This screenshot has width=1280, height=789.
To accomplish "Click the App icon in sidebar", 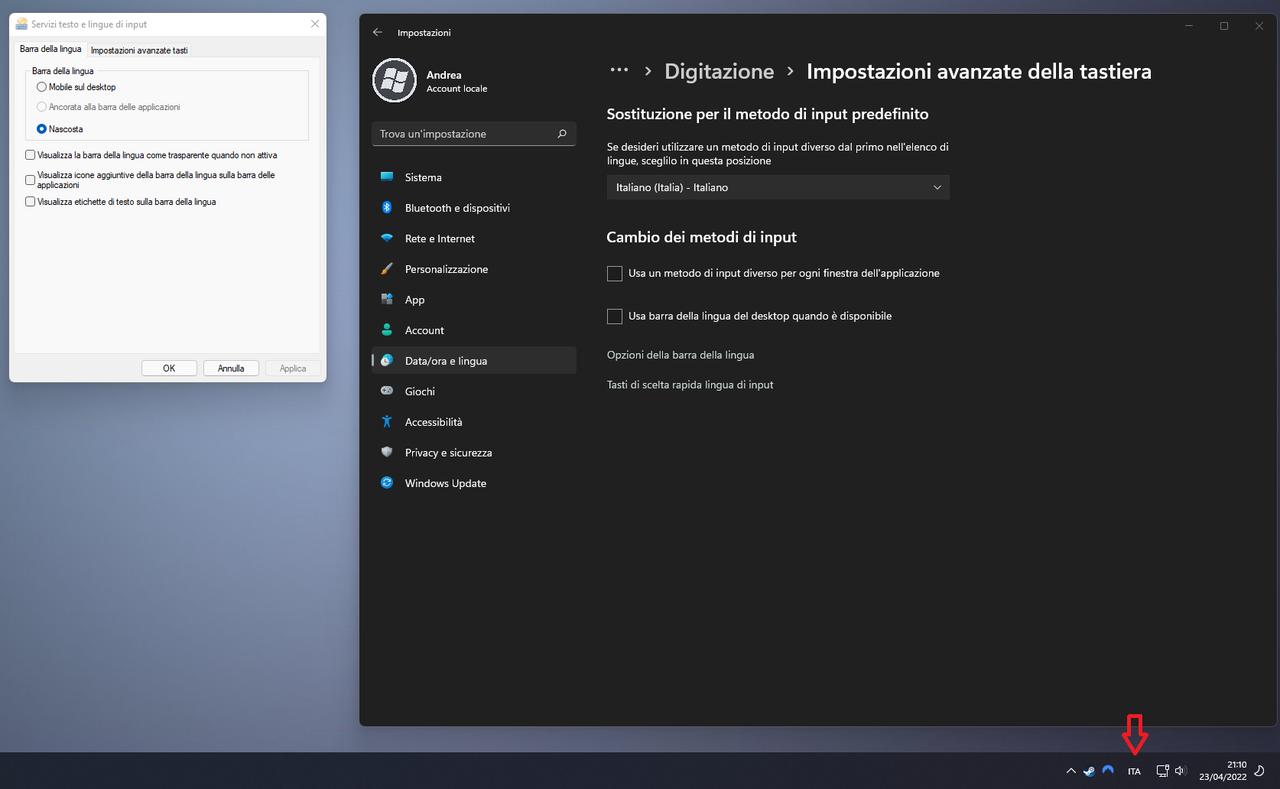I will 387,299.
